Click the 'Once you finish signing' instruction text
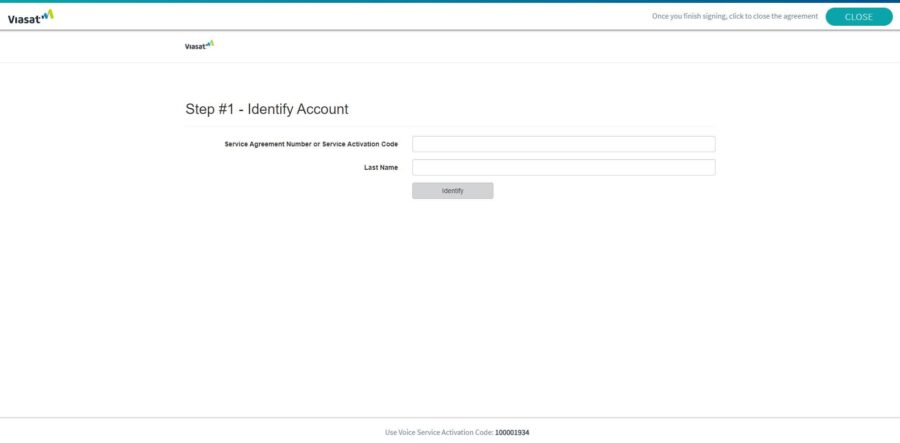 coord(735,16)
